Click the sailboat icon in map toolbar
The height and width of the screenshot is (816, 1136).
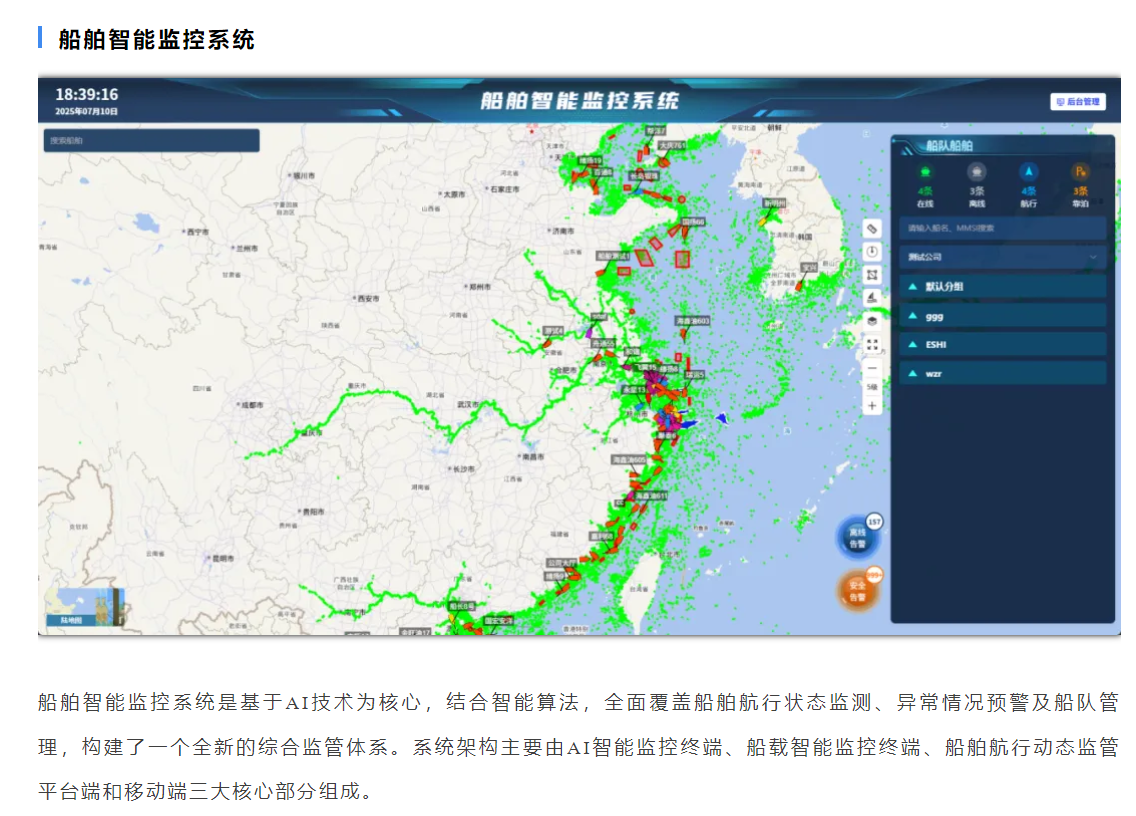(872, 298)
